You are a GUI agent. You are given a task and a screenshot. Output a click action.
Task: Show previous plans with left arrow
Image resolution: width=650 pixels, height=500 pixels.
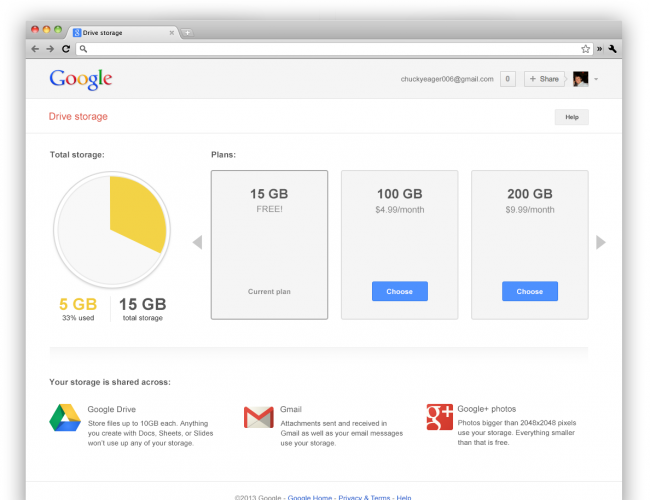click(198, 242)
